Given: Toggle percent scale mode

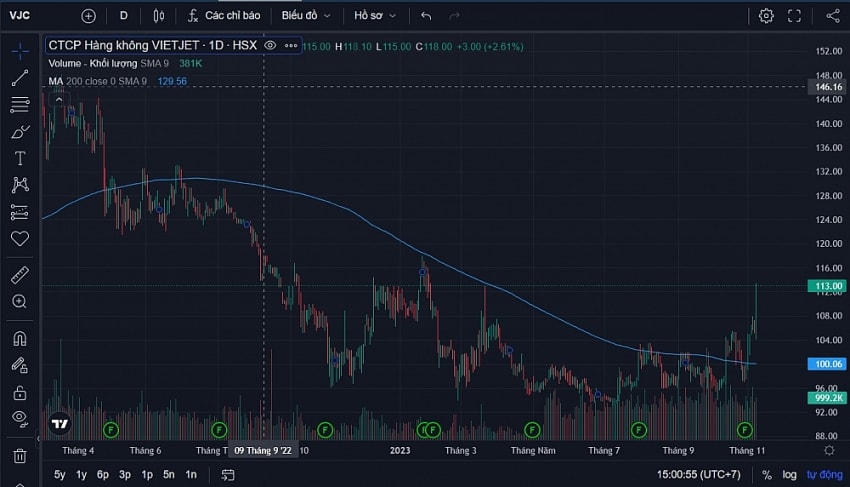Looking at the screenshot, I should click(767, 475).
